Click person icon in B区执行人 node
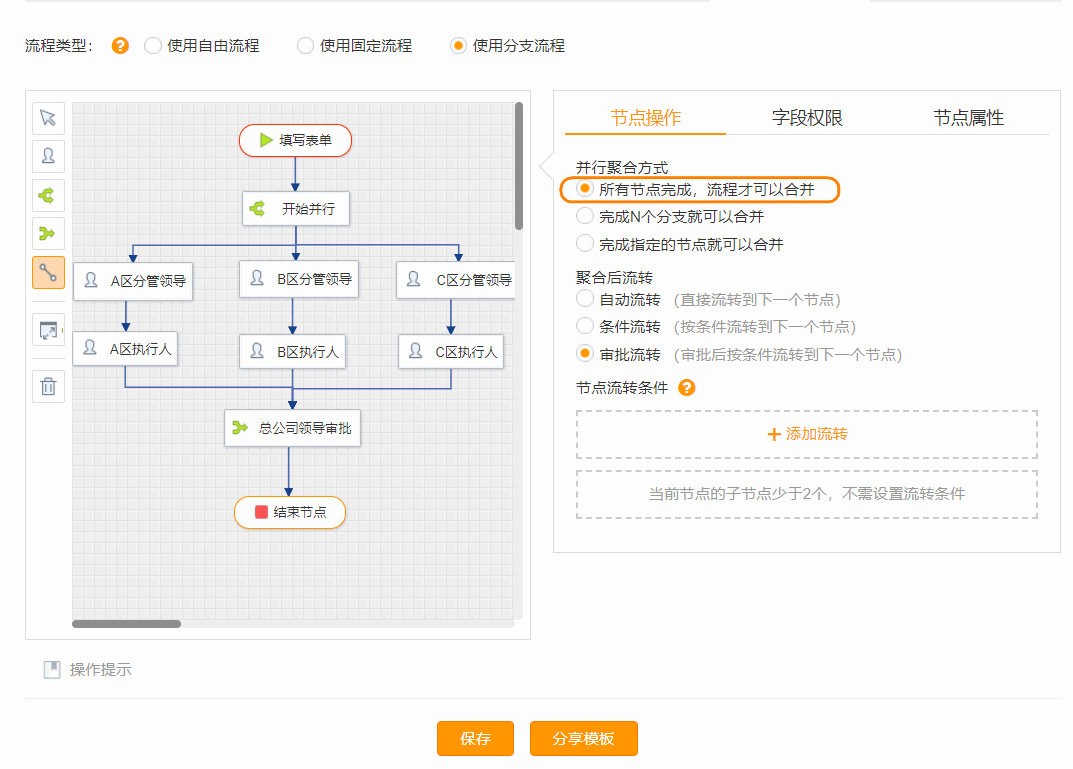The width and height of the screenshot is (1073, 769). click(257, 351)
